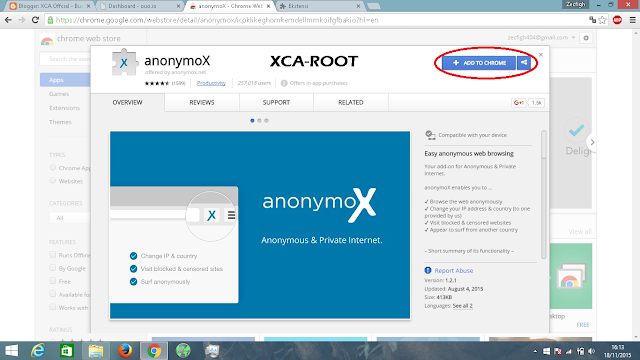Image resolution: width=640 pixels, height=360 pixels.
Task: Show the second screenshot carousel dot
Action: [259, 120]
